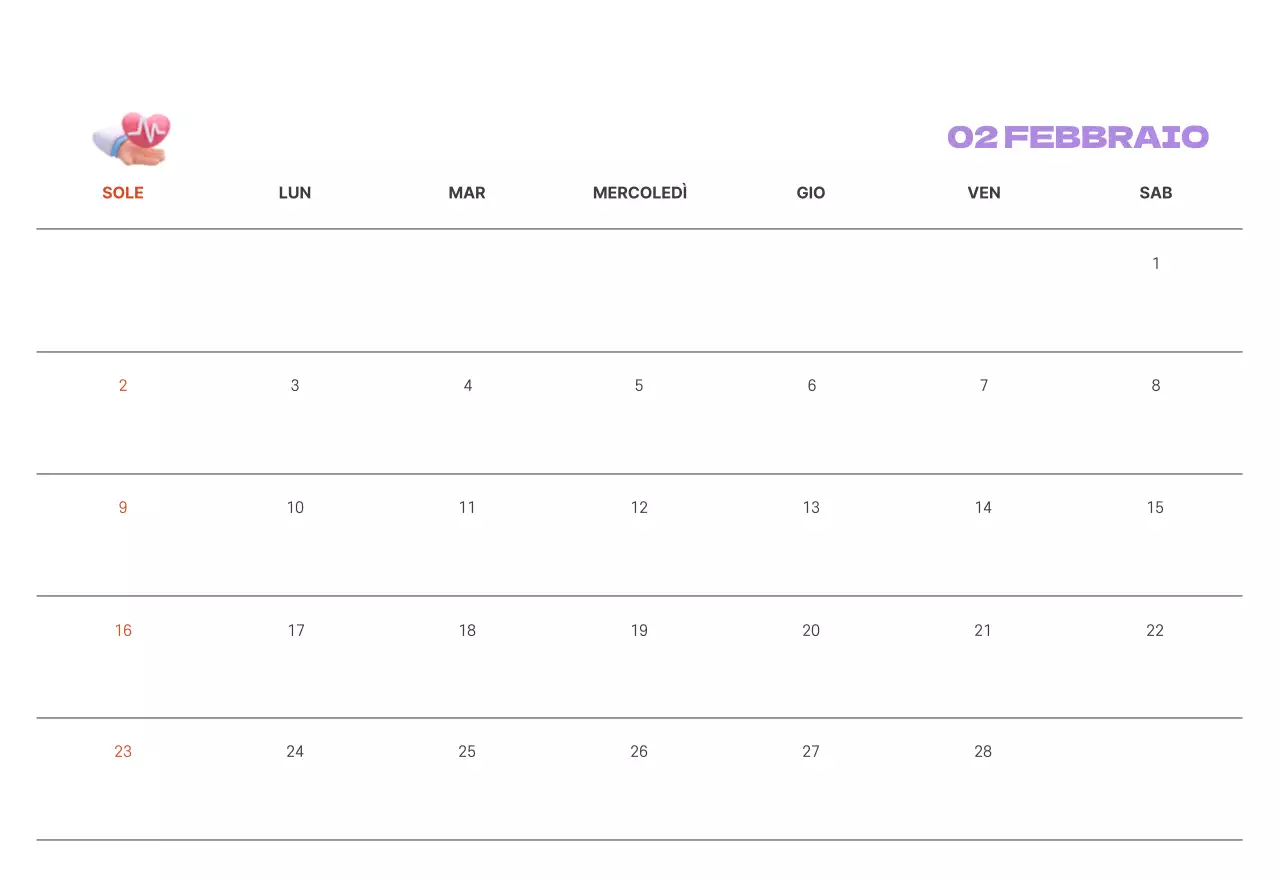Pick date 14 in the calendar
This screenshot has height=880, width=1280.
[983, 508]
